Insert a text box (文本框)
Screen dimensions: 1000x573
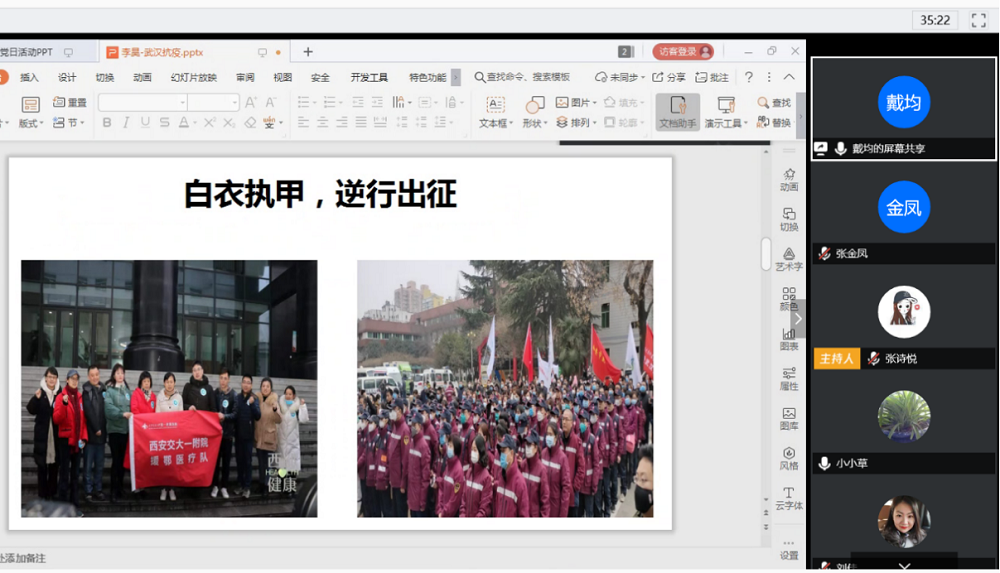[496, 112]
